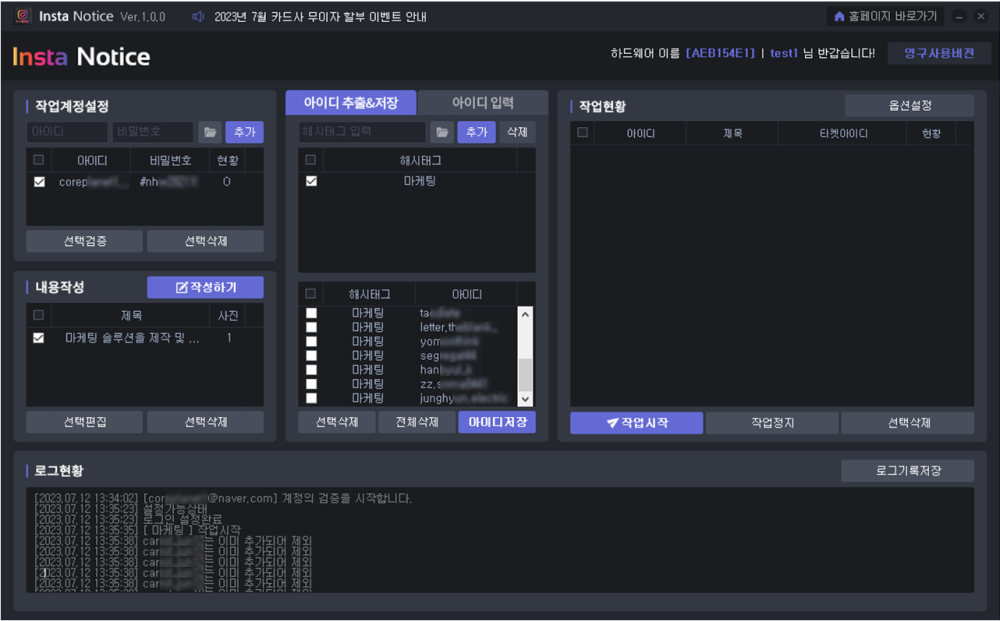Click 선택삭제 under the extracted ID list
The width and height of the screenshot is (1000, 621).
337,422
